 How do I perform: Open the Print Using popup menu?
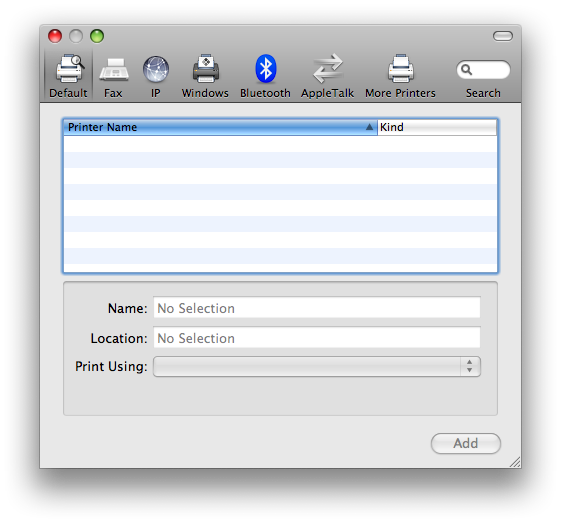317,366
